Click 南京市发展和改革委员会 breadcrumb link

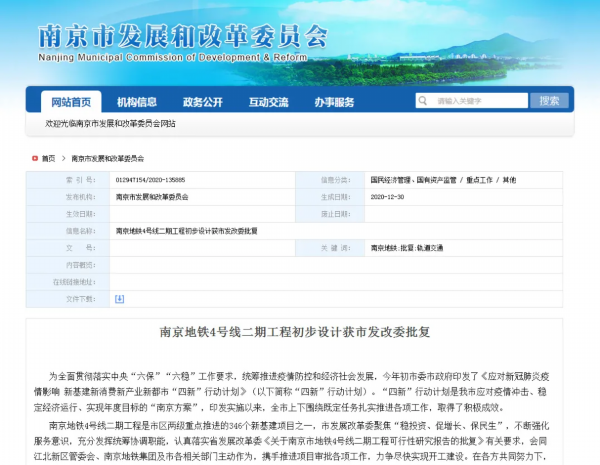[x=108, y=158]
